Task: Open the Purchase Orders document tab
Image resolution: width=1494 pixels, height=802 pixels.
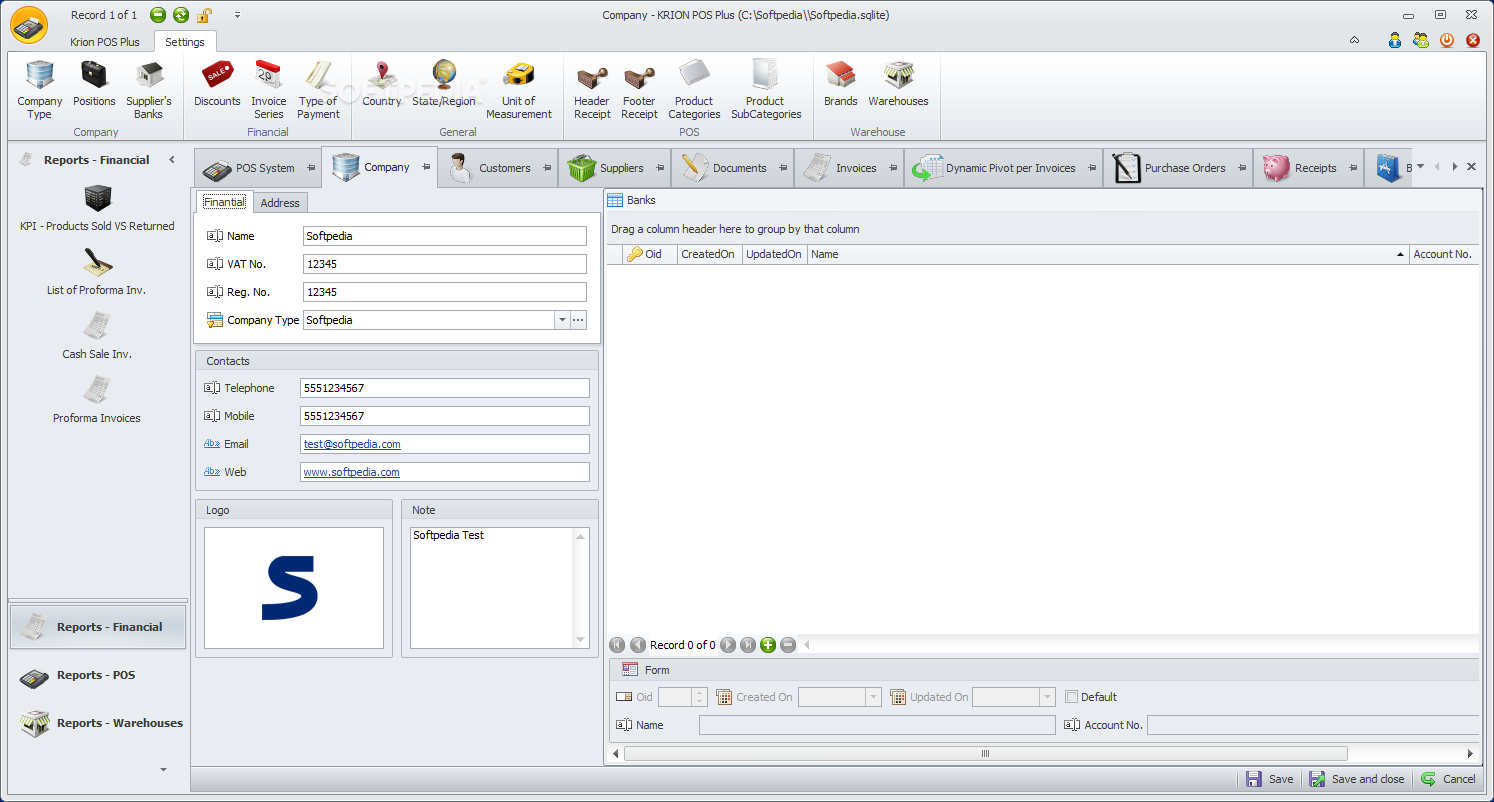Action: 1178,168
